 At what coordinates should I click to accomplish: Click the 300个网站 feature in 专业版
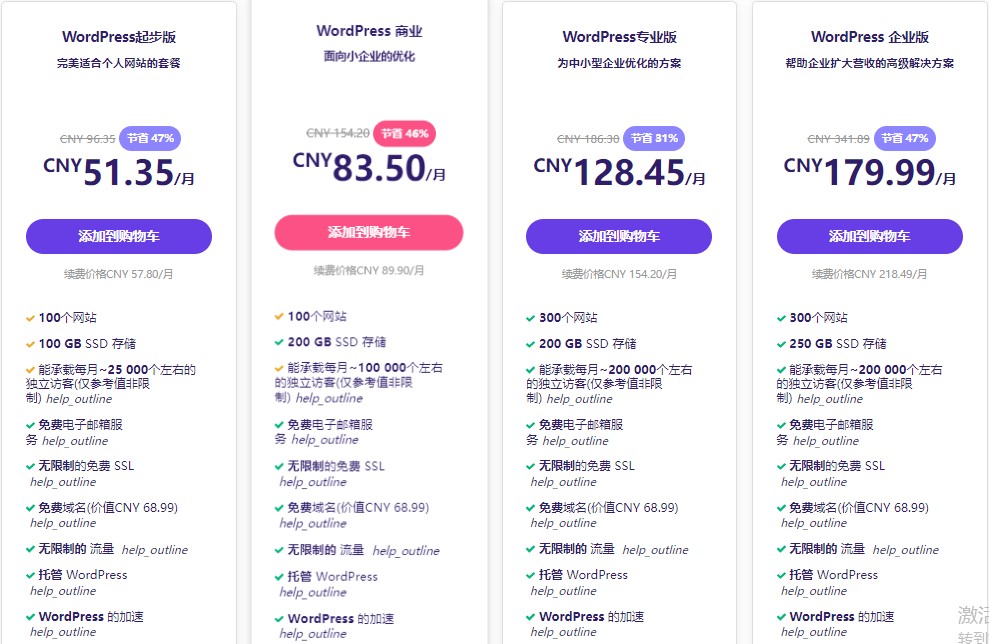point(568,318)
